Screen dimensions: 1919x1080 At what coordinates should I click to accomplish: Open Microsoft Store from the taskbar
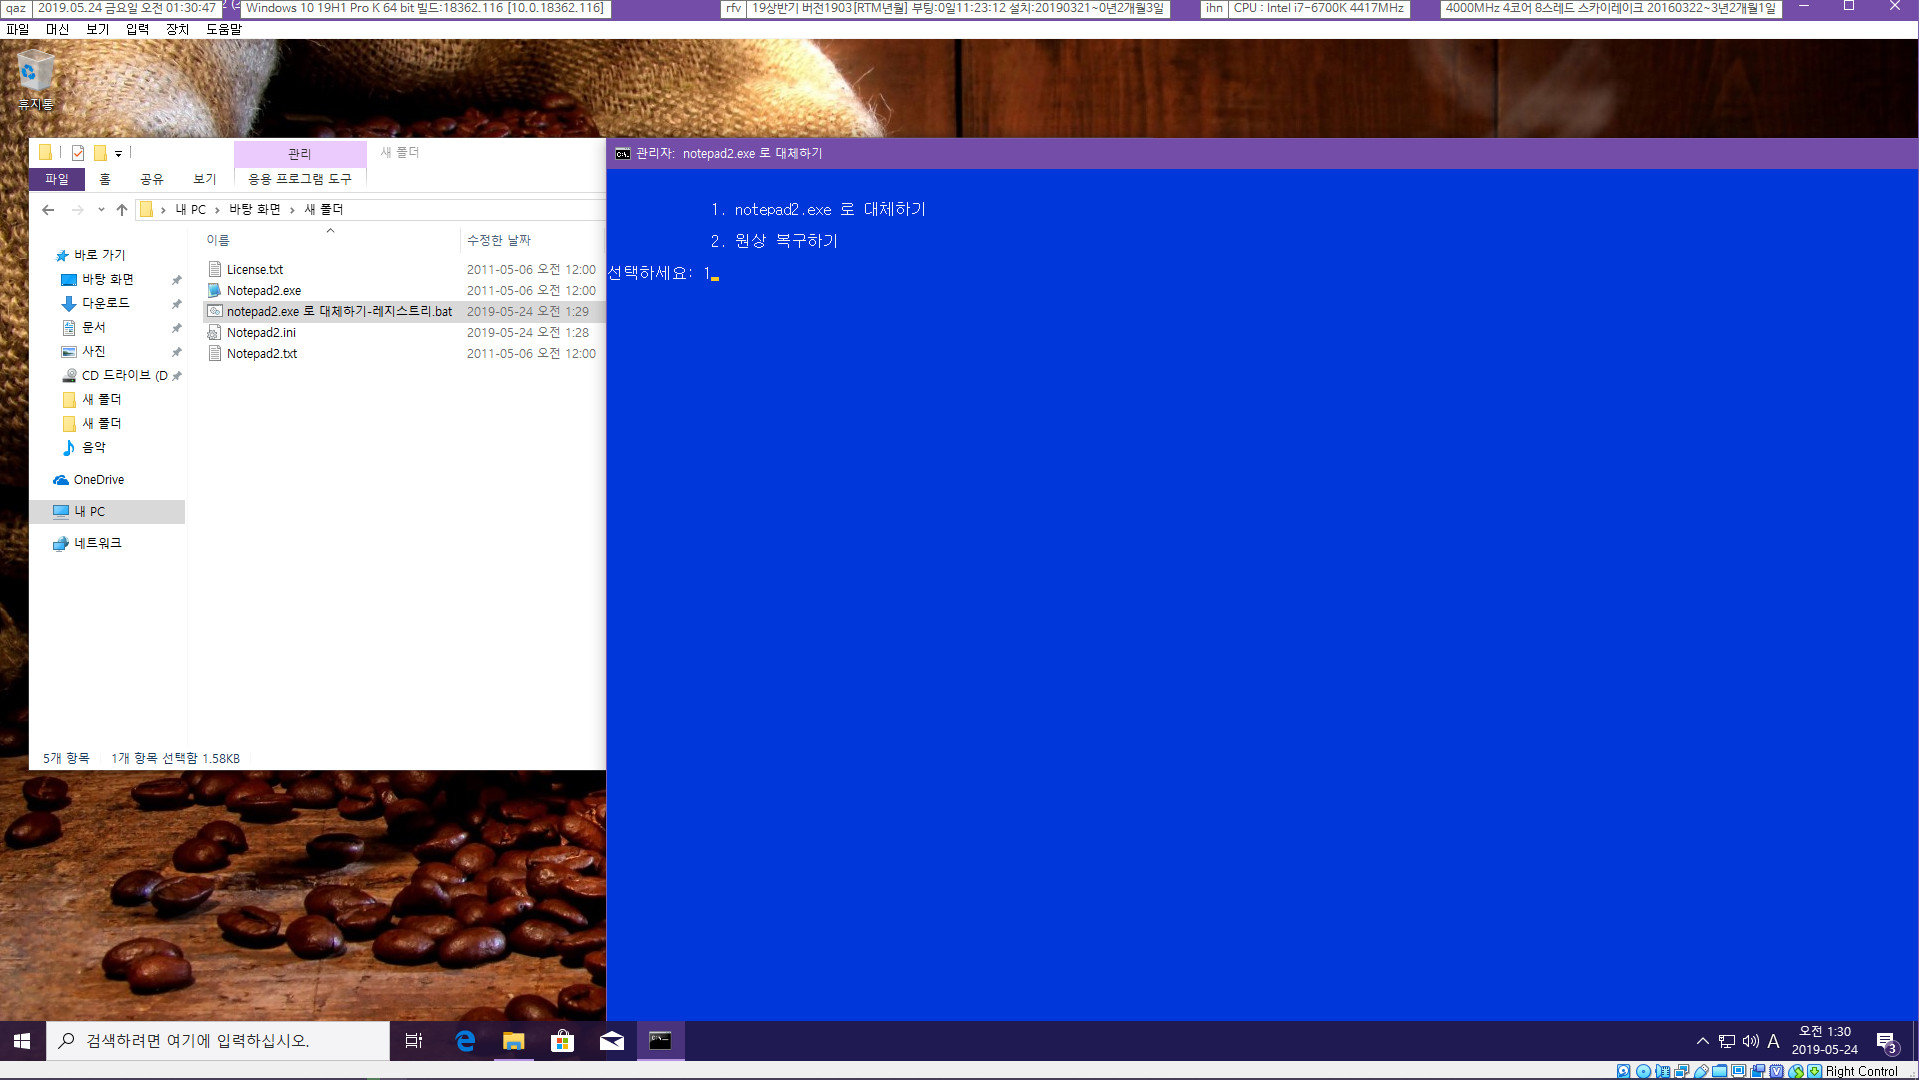click(563, 1041)
